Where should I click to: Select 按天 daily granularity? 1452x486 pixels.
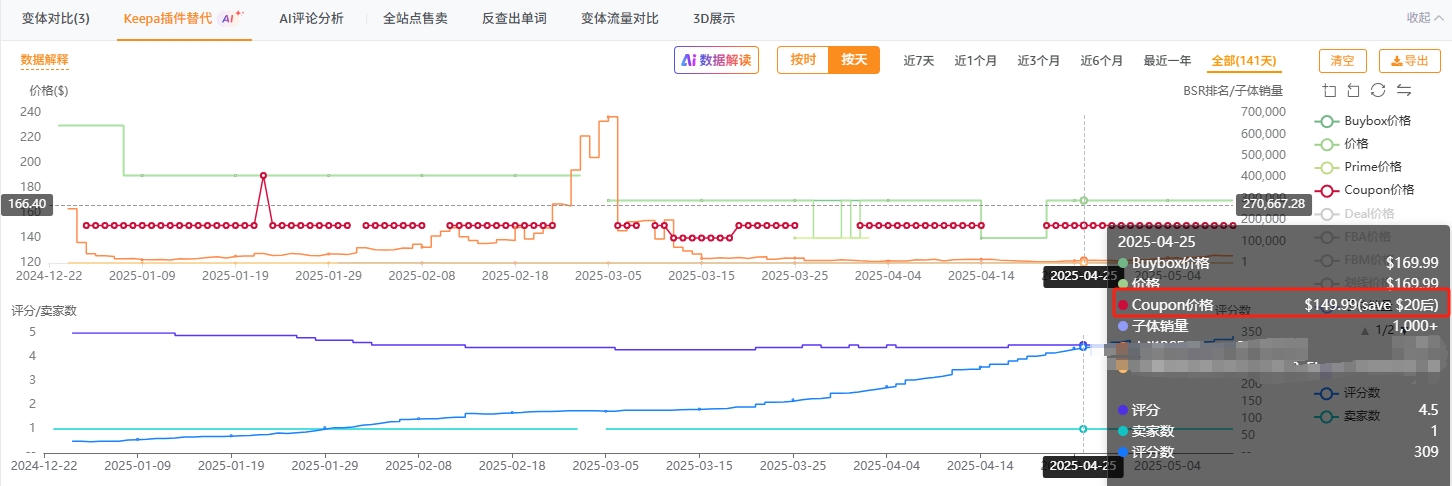[854, 60]
